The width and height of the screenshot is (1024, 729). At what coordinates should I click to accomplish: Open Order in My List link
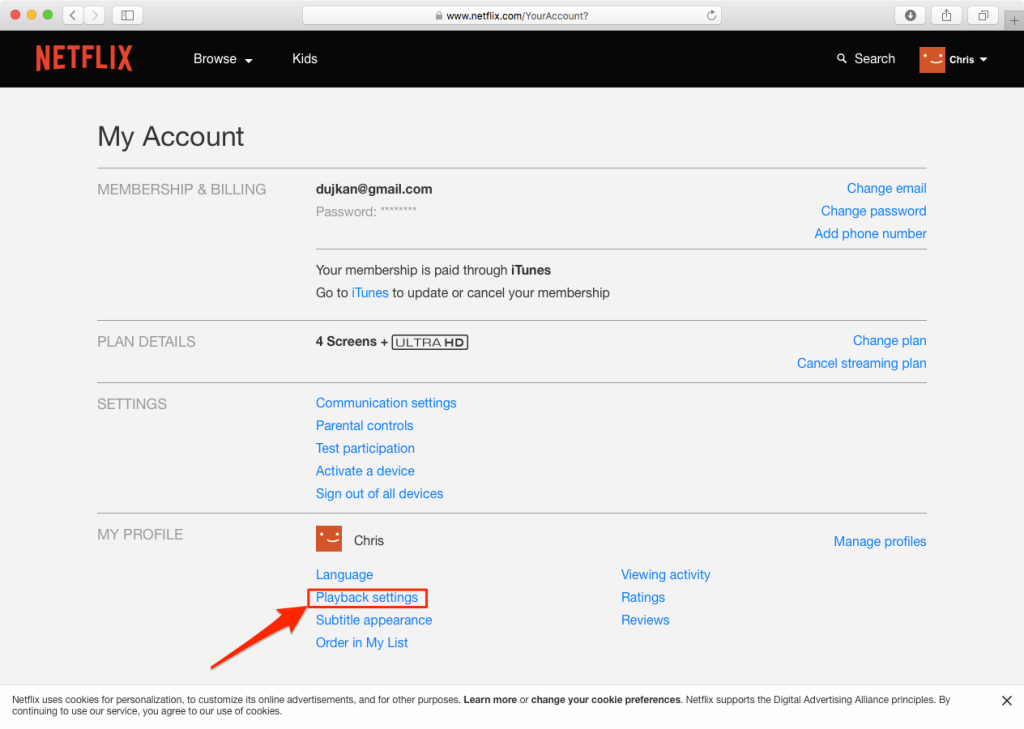tap(361, 643)
